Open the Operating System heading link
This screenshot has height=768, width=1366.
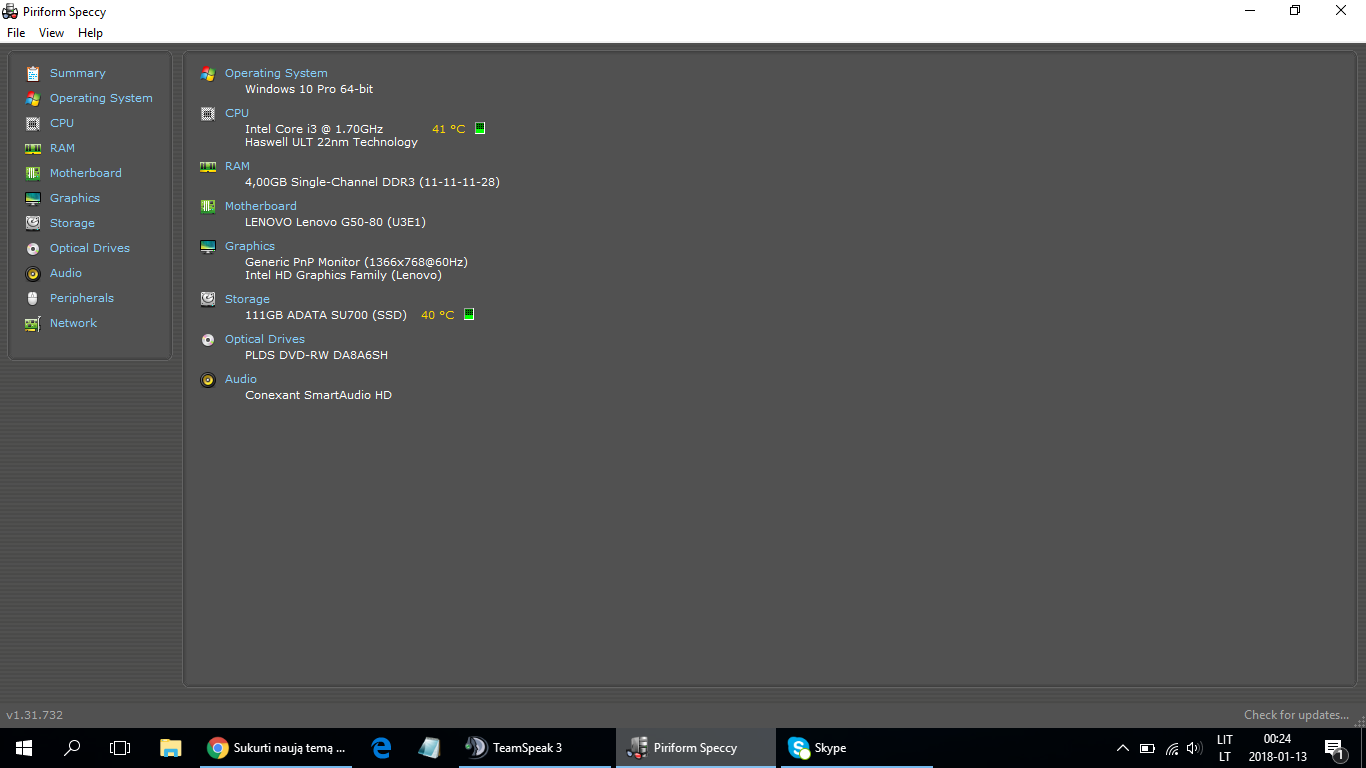tap(276, 73)
